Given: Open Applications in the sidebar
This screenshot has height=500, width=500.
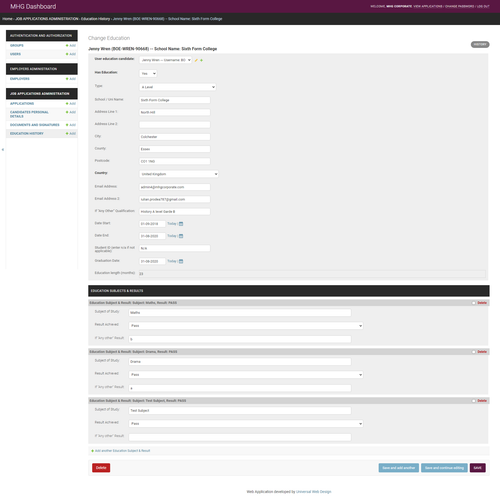Looking at the screenshot, I should [x=22, y=104].
